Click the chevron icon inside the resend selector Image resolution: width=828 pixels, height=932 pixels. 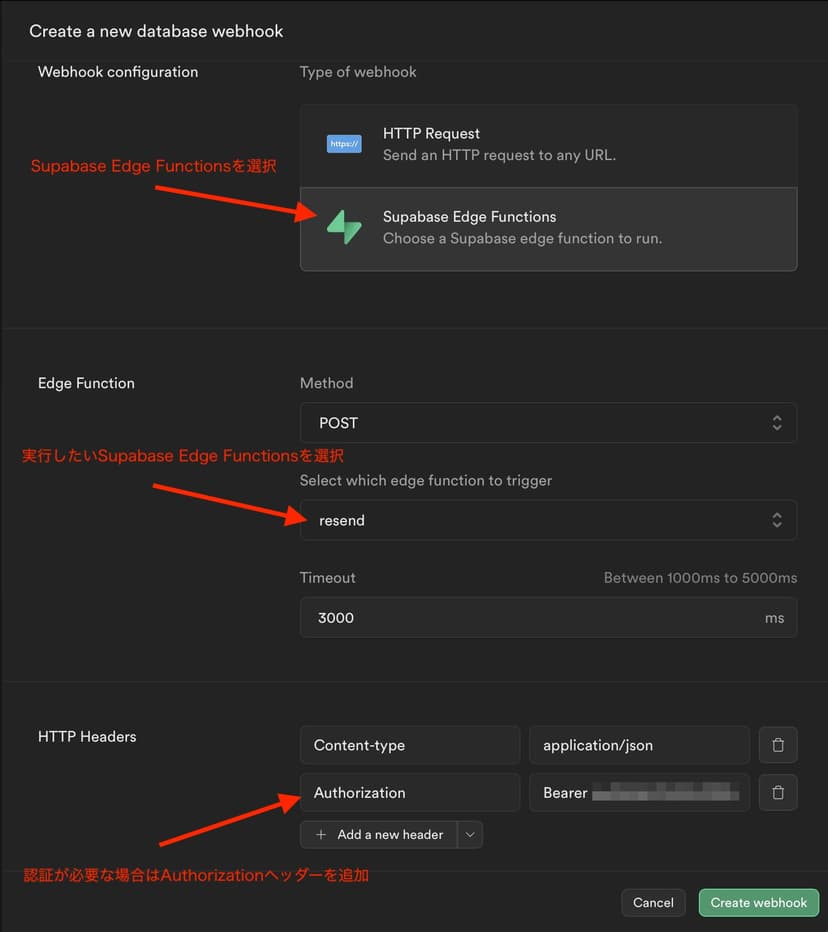[777, 519]
